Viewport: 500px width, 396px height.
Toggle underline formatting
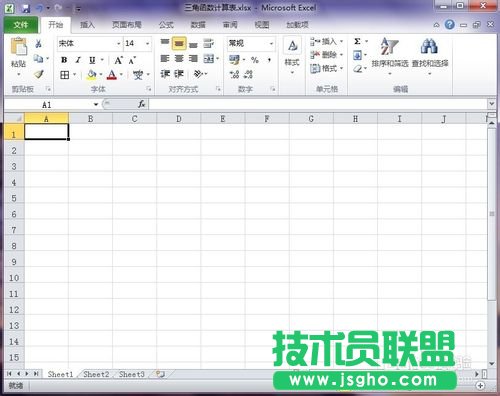(92, 60)
